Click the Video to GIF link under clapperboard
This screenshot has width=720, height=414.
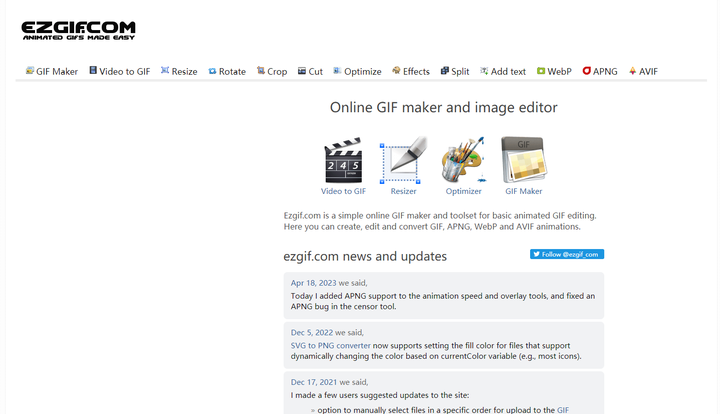pyautogui.click(x=343, y=191)
